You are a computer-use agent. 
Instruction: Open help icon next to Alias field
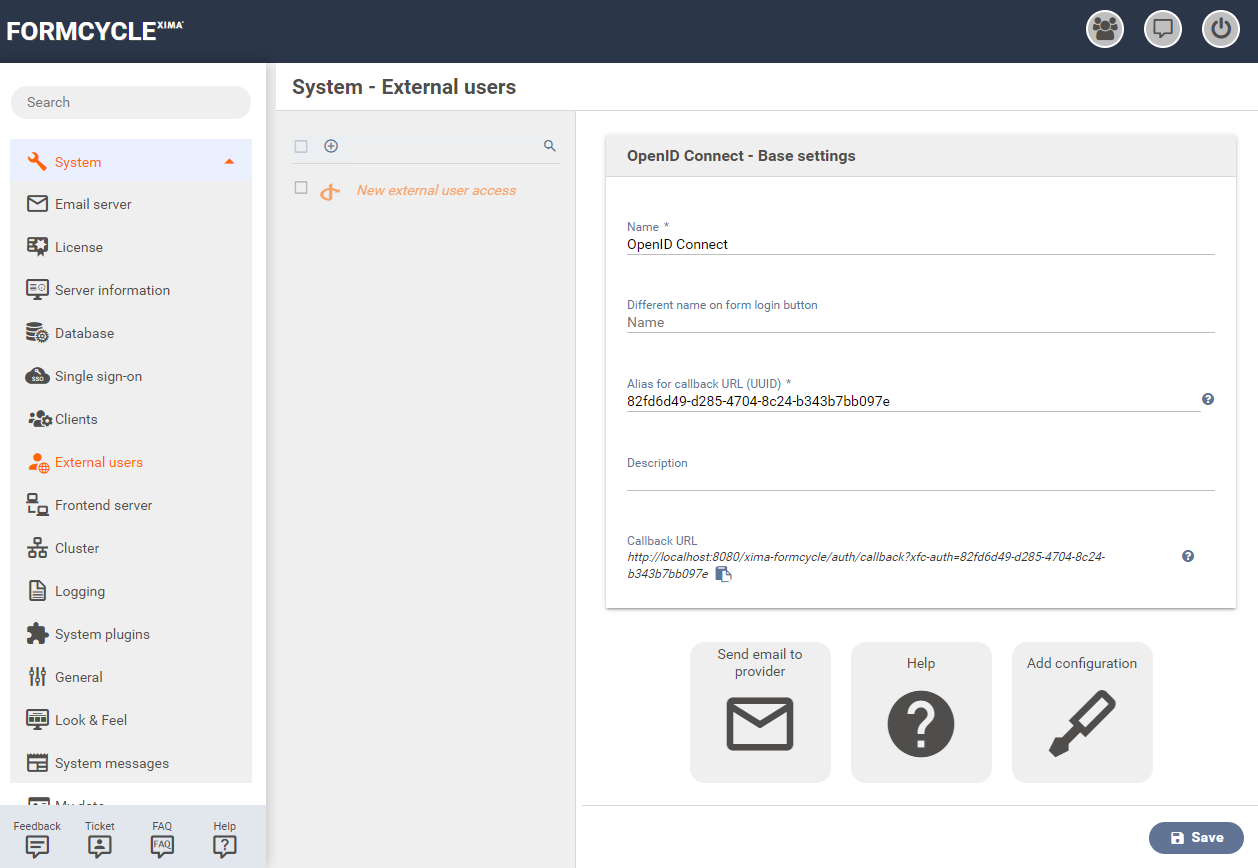(1207, 399)
